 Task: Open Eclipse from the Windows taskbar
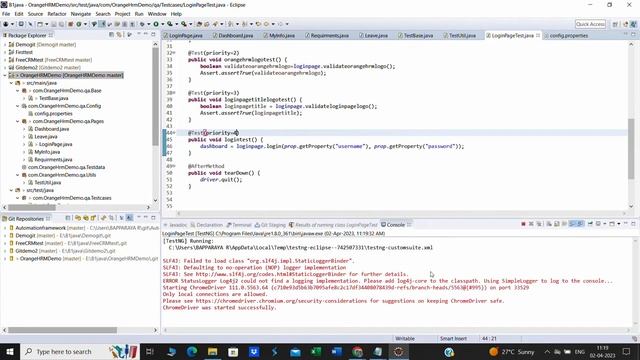[399, 351]
